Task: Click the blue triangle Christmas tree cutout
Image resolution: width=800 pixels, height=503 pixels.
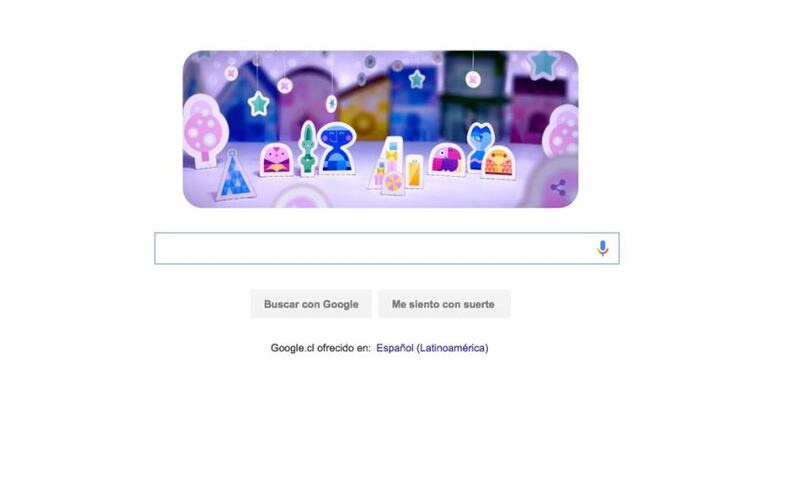Action: click(x=235, y=175)
